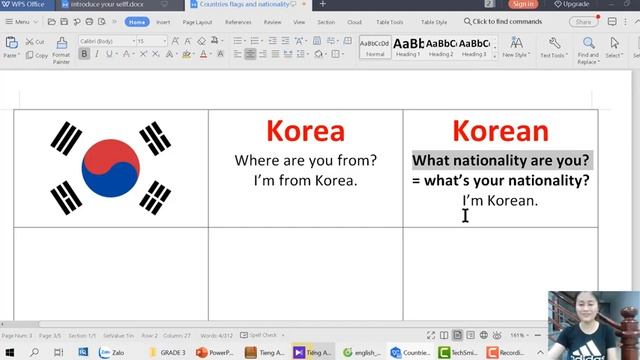
Task: Open the Review tab
Action: click(x=272, y=22)
